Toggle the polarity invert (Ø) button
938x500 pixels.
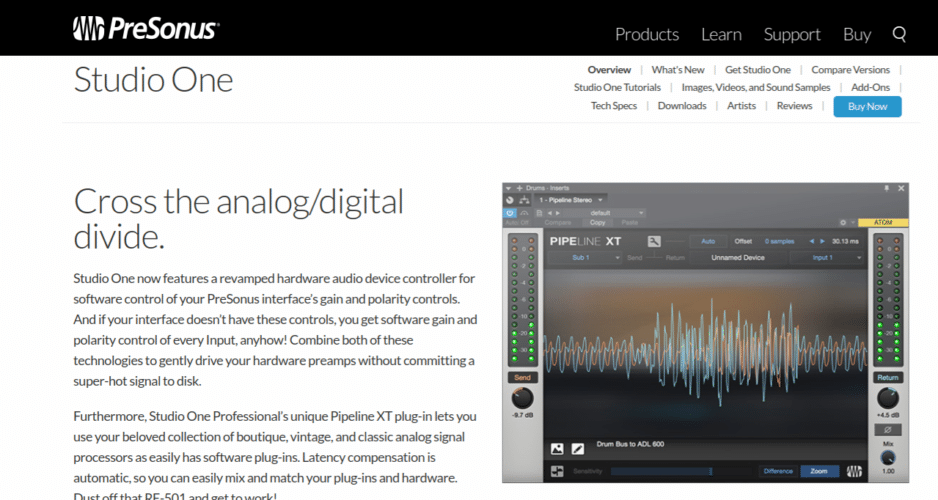888,429
